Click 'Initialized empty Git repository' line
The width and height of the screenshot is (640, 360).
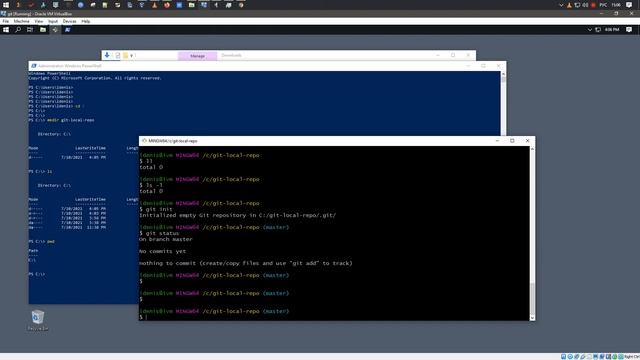238,215
